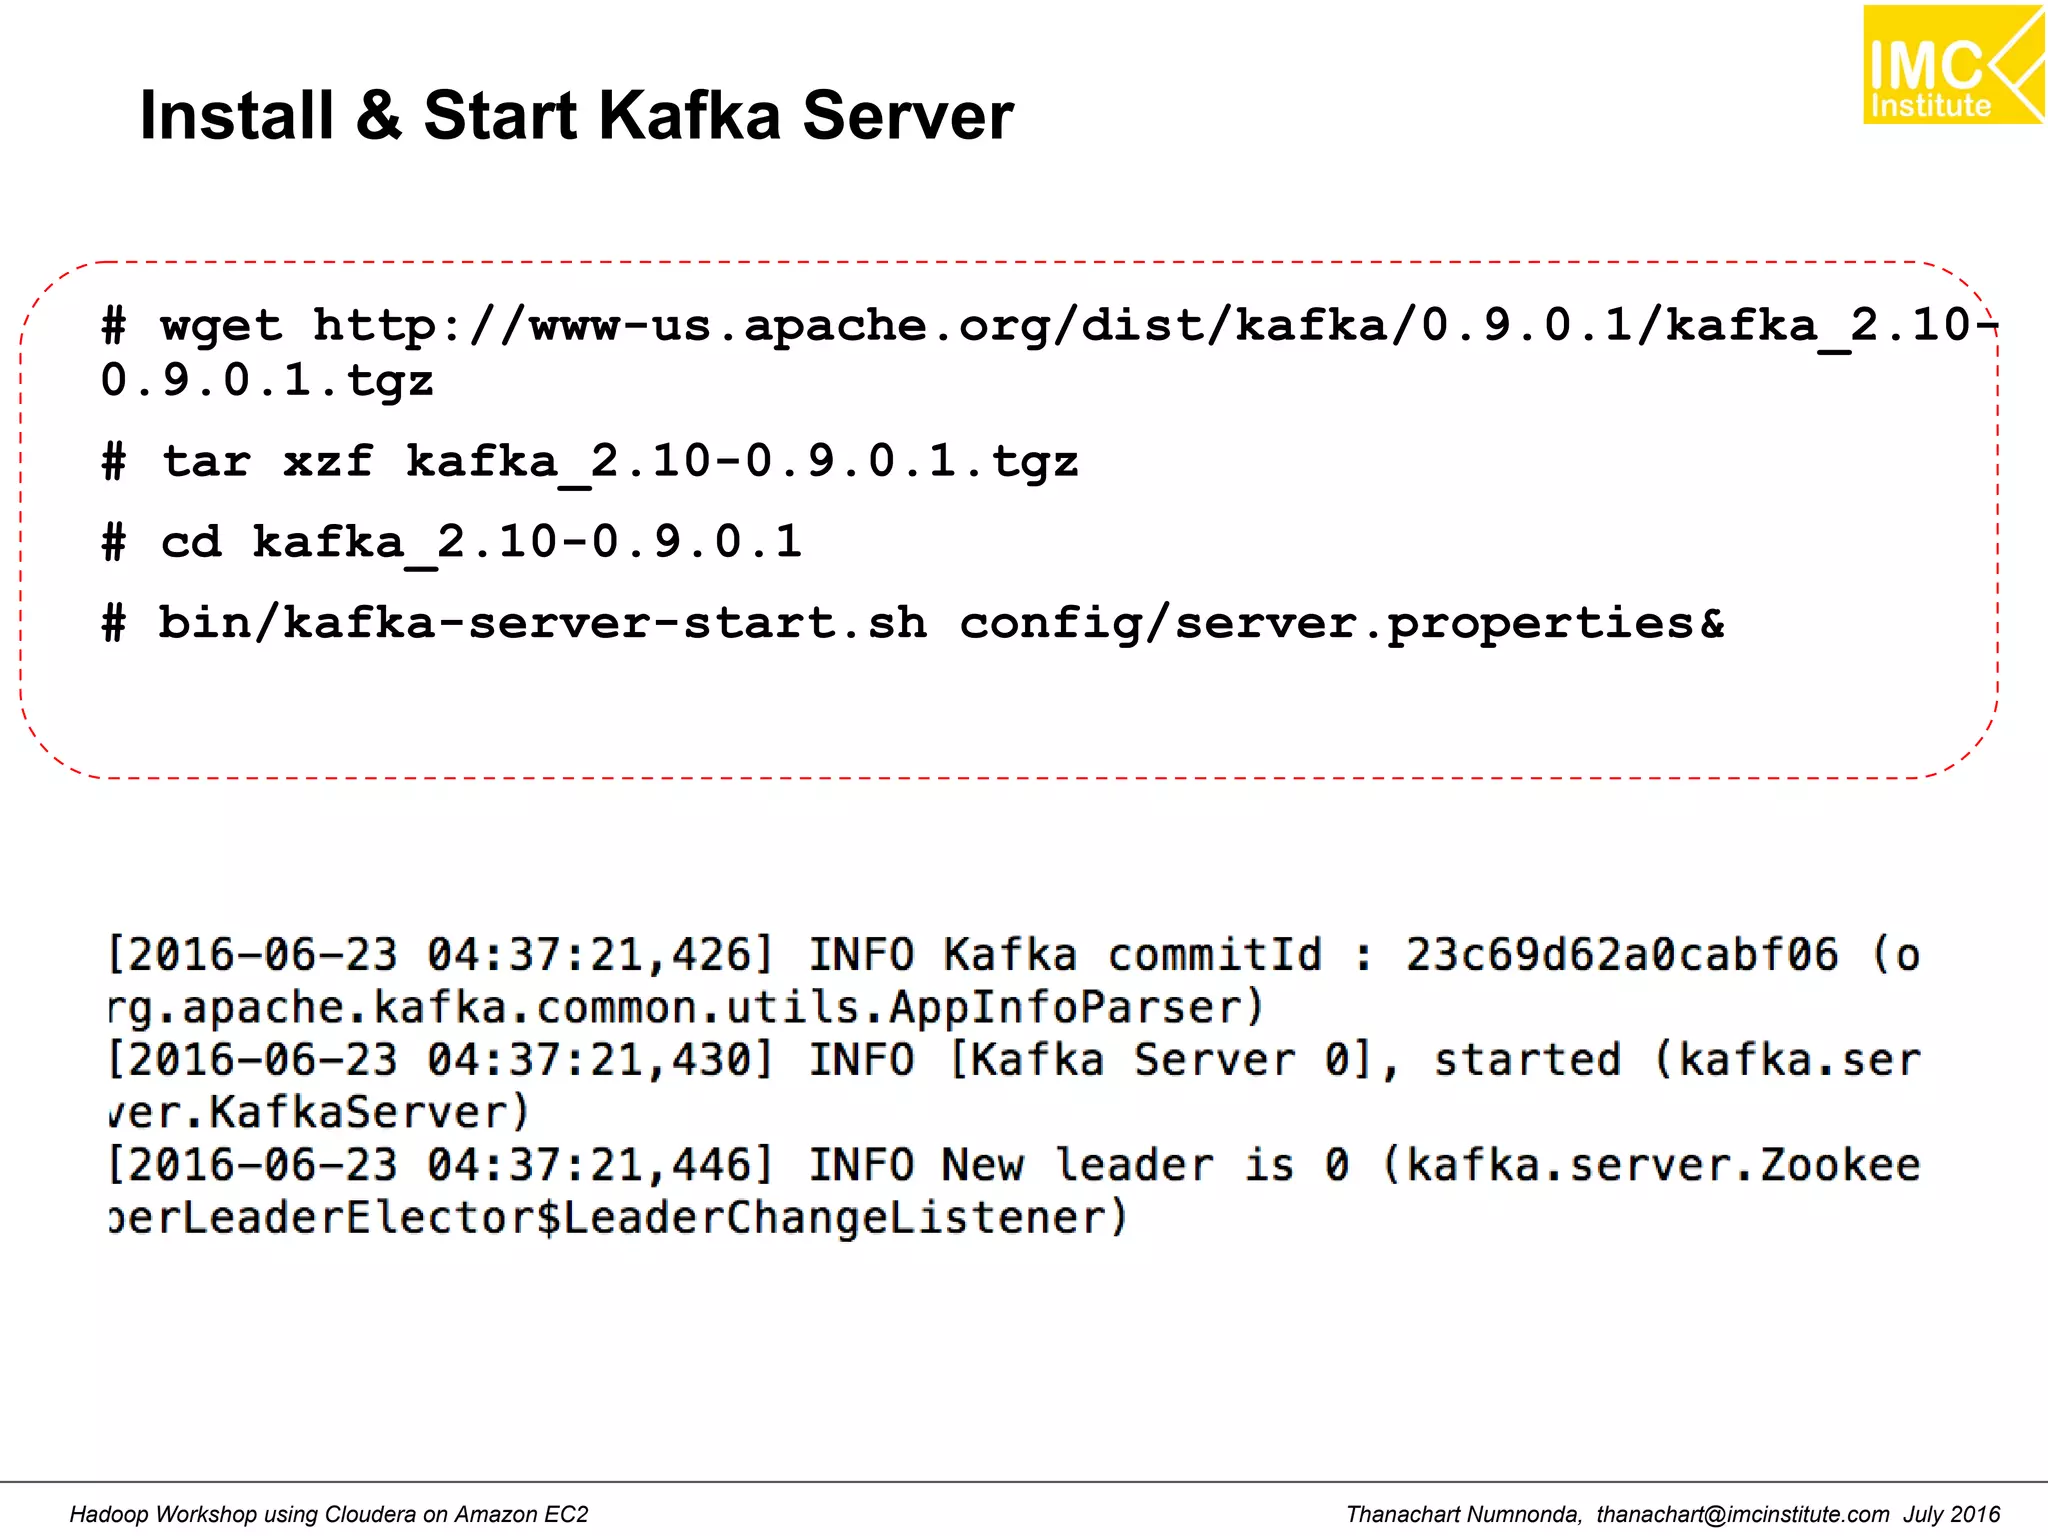Click the ver.KafkaServer) log text
Image resolution: width=2048 pixels, height=1536 pixels.
click(319, 1113)
